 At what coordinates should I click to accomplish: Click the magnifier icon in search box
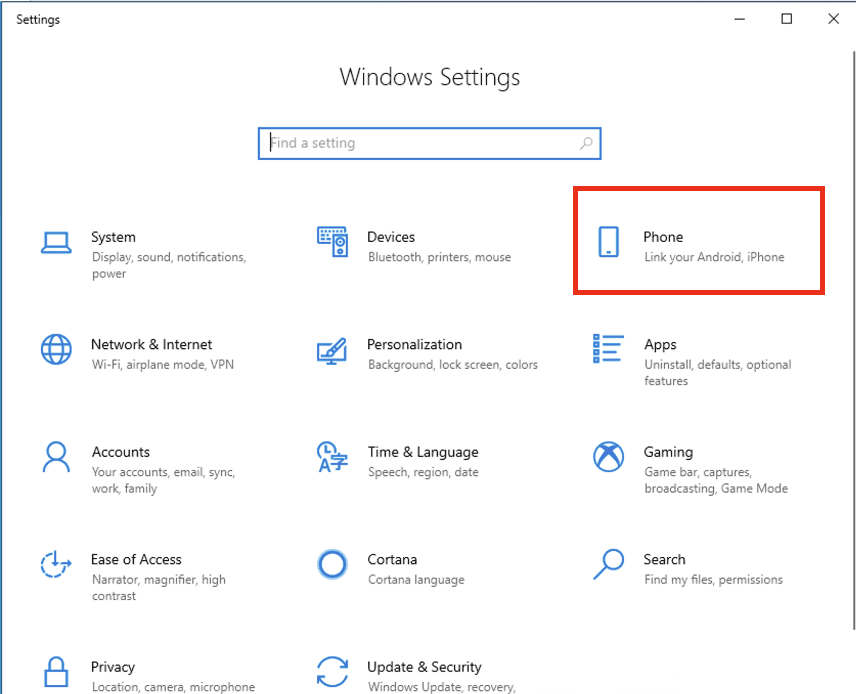pyautogui.click(x=586, y=143)
